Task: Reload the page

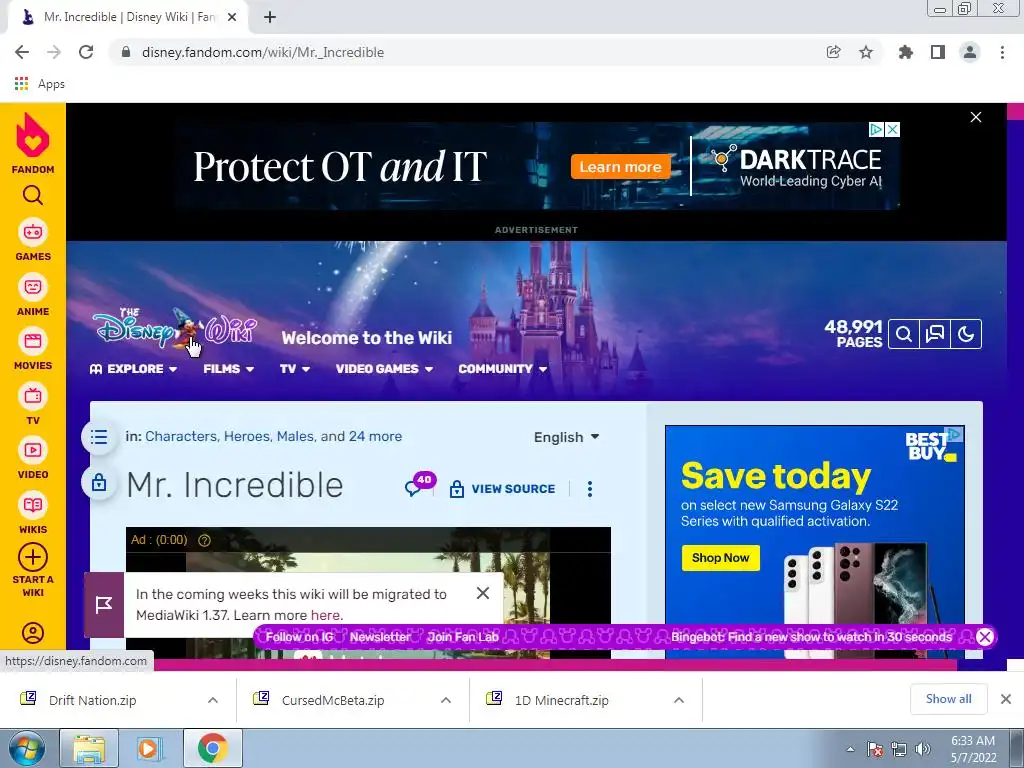Action: click(x=86, y=52)
